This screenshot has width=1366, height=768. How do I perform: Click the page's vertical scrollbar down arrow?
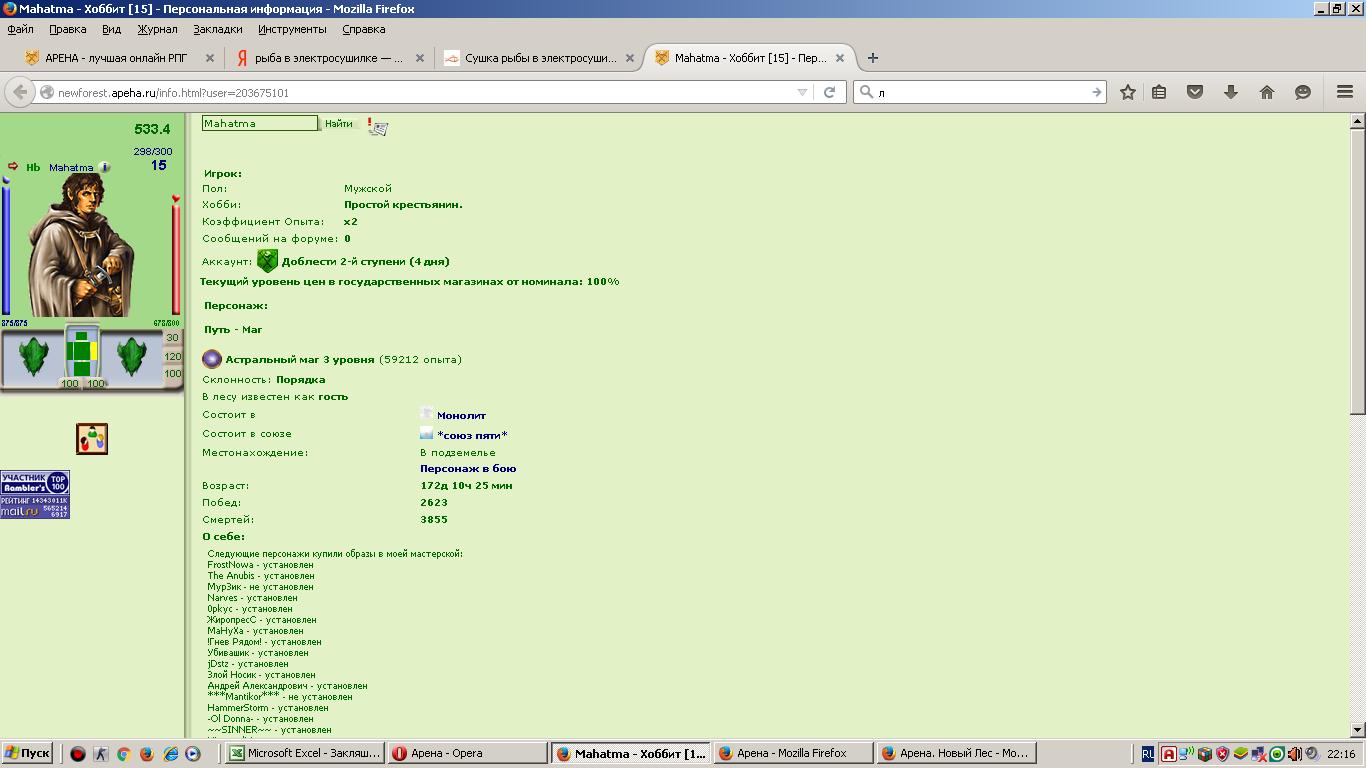point(1357,730)
